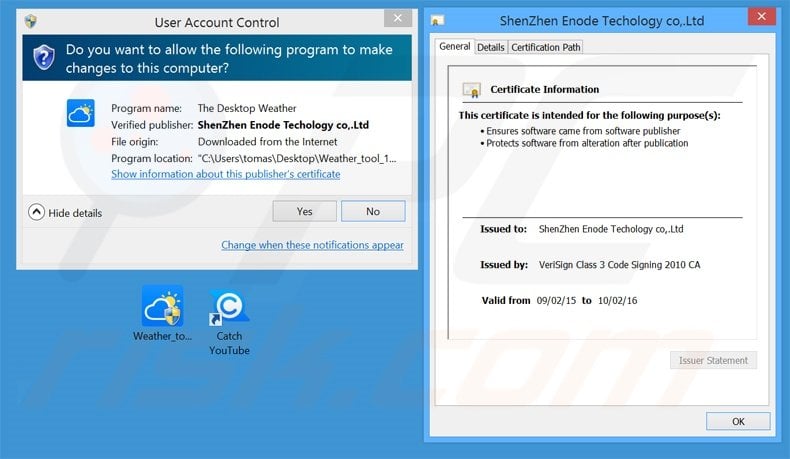
Task: Click verified publisher ShenZhen Enode Techology co,.Ltd
Action: point(283,125)
